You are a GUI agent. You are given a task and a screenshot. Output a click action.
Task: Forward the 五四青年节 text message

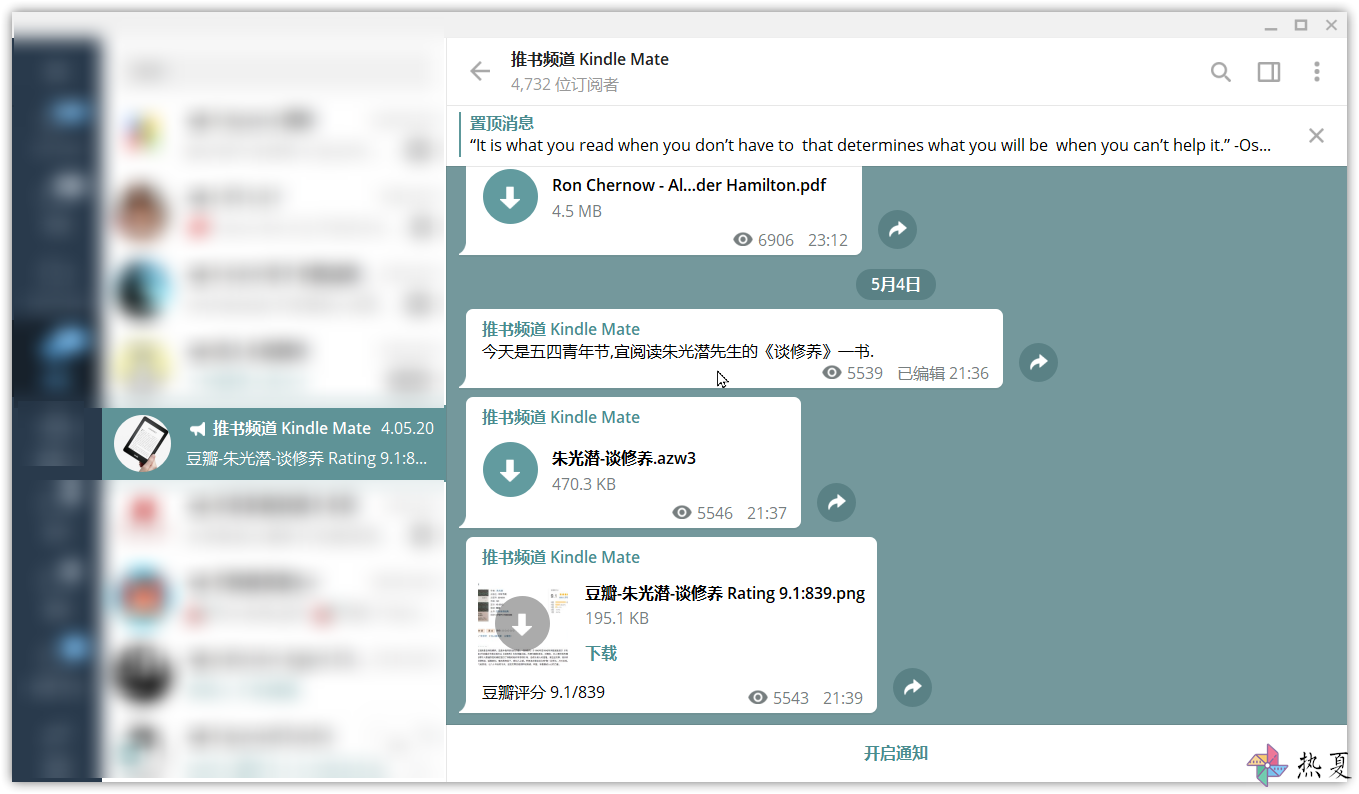[x=1038, y=362]
